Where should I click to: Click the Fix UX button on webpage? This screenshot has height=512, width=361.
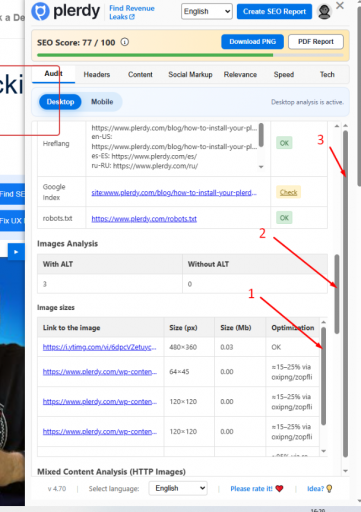tap(12, 220)
